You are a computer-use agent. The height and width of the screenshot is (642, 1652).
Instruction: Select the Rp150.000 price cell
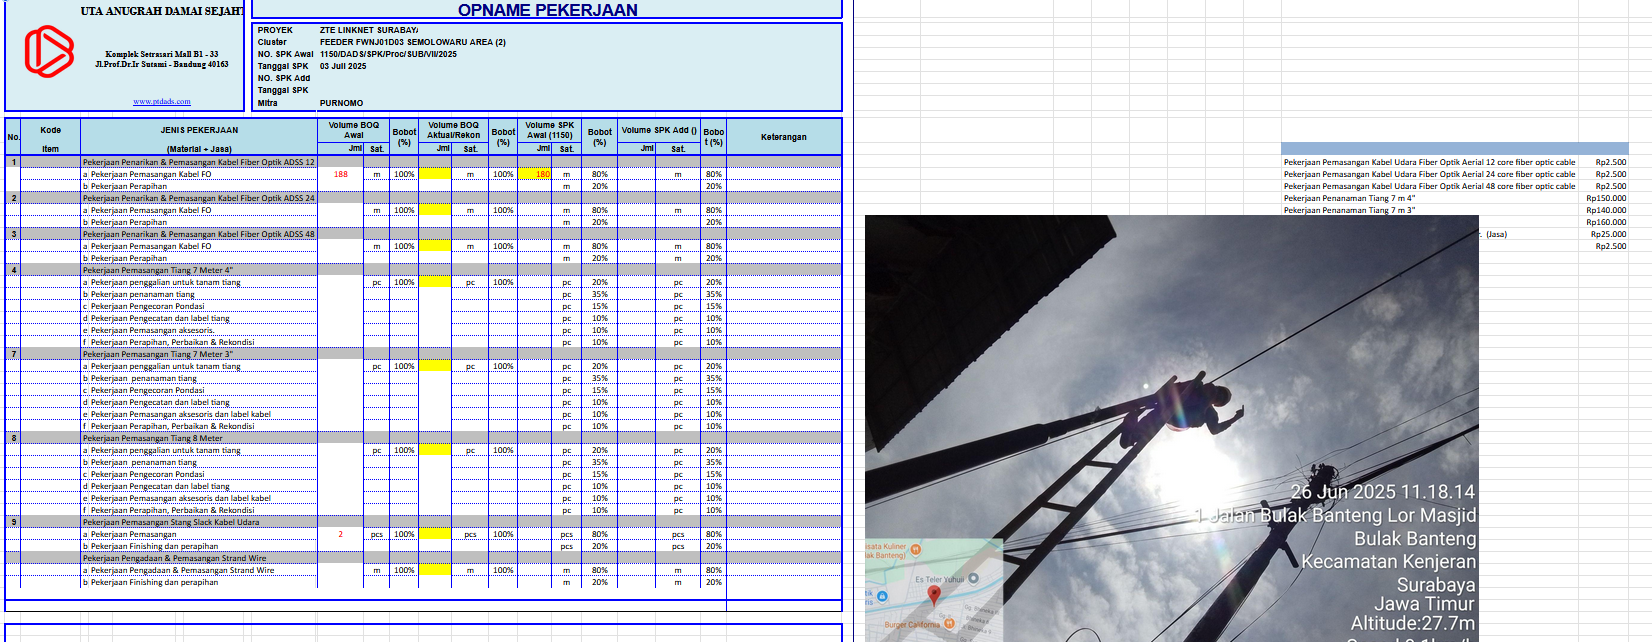[1605, 198]
